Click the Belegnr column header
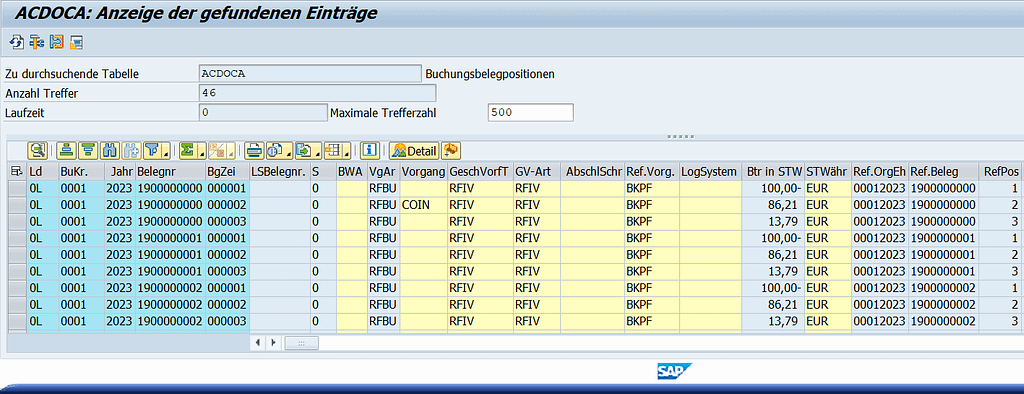Screen dimensions: 1024x394 pos(170,171)
